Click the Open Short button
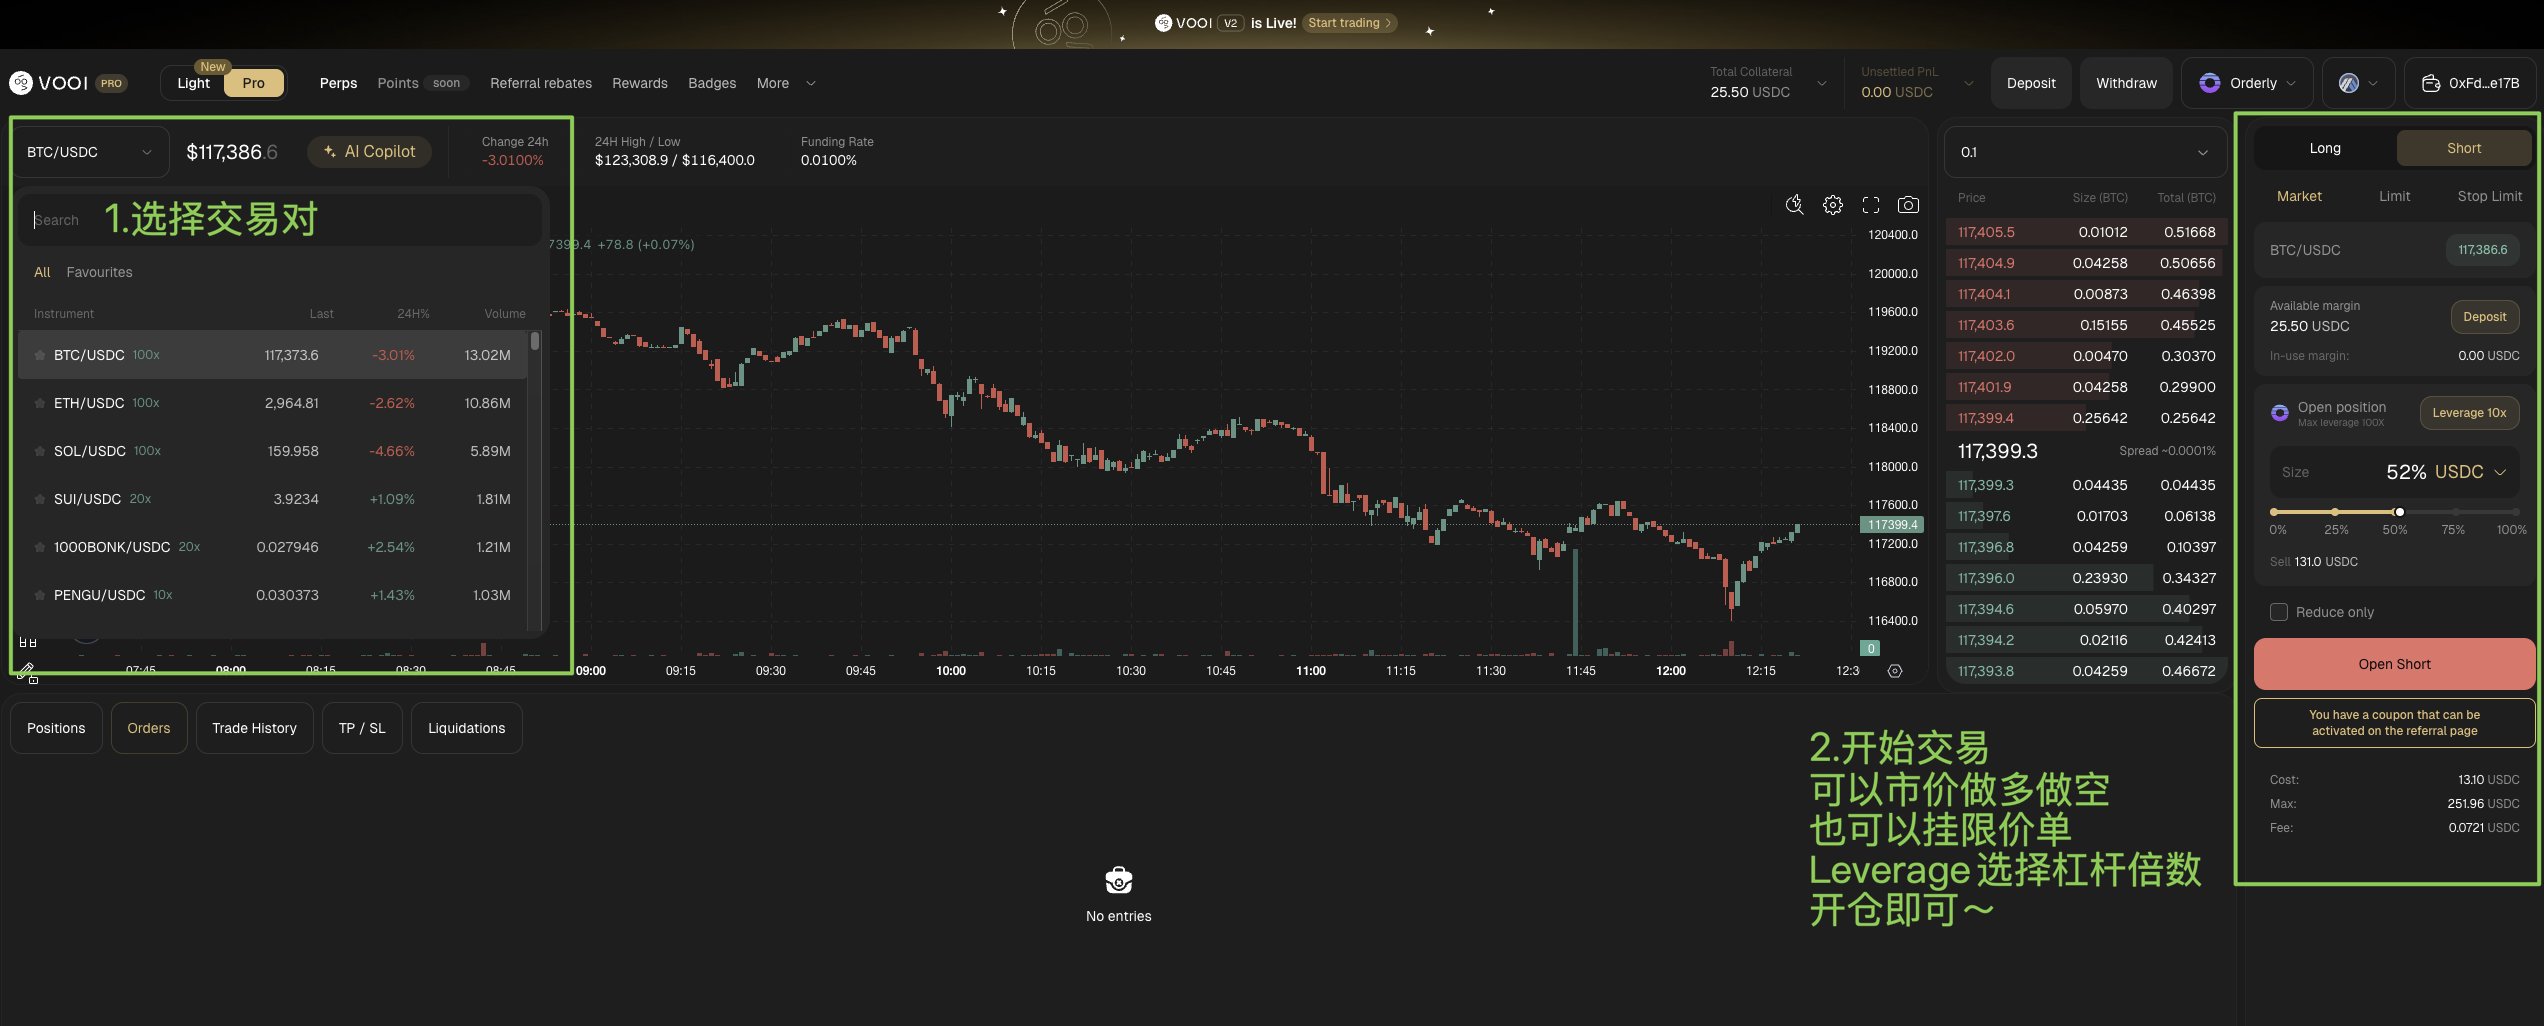Viewport: 2544px width, 1026px height. click(2393, 664)
